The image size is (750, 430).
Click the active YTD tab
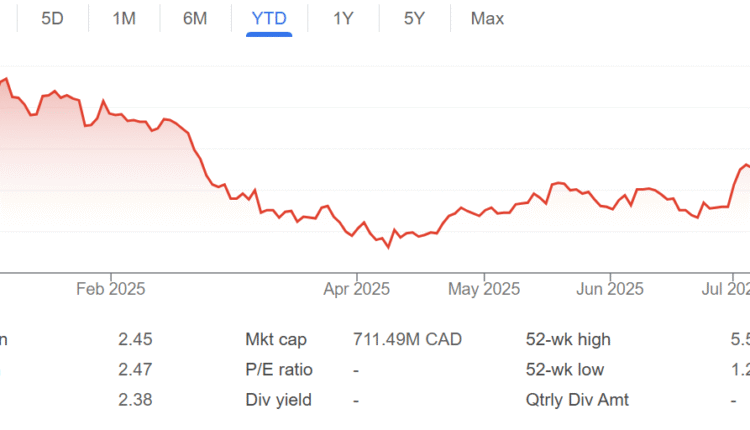click(269, 18)
